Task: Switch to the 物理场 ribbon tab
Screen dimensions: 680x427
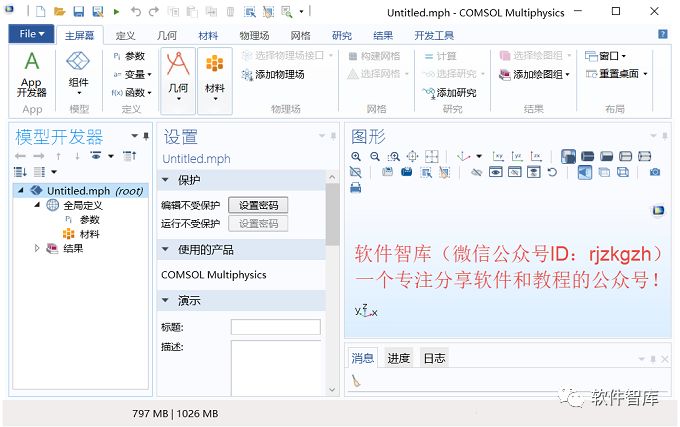Action: pyautogui.click(x=254, y=36)
